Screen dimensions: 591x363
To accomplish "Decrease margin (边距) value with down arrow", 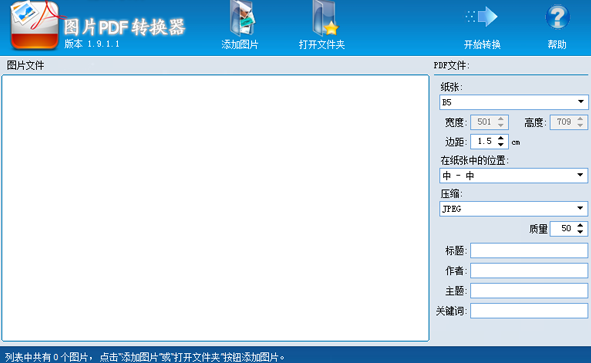I will point(501,144).
